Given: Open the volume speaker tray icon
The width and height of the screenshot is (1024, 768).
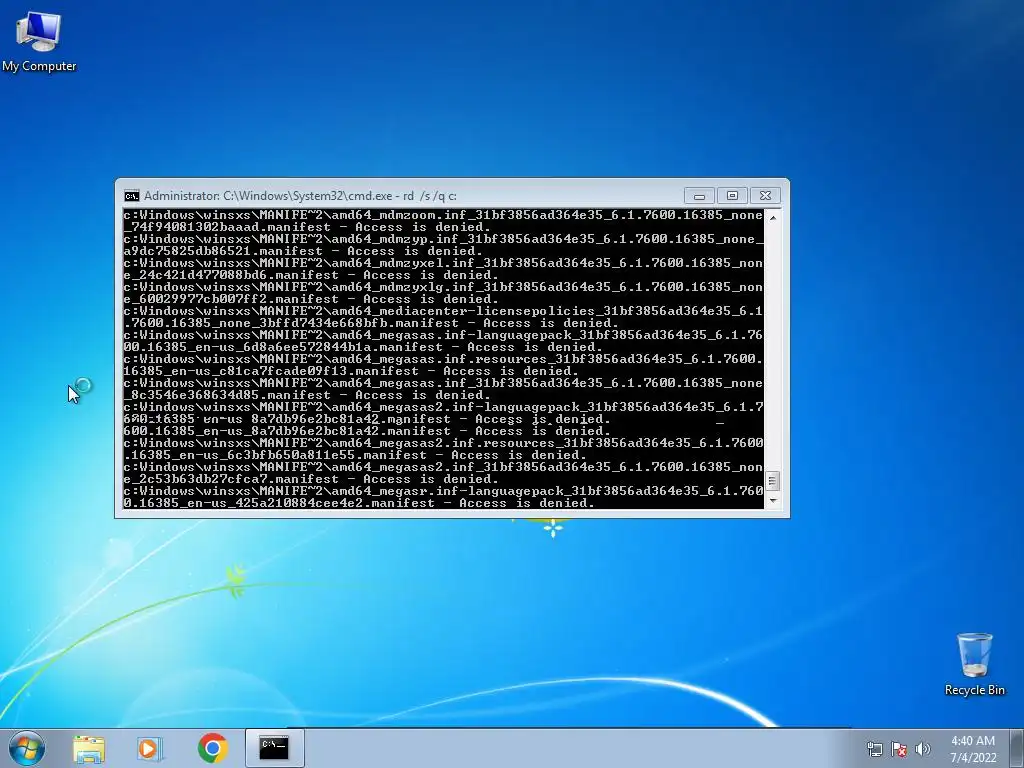Looking at the screenshot, I should (922, 749).
